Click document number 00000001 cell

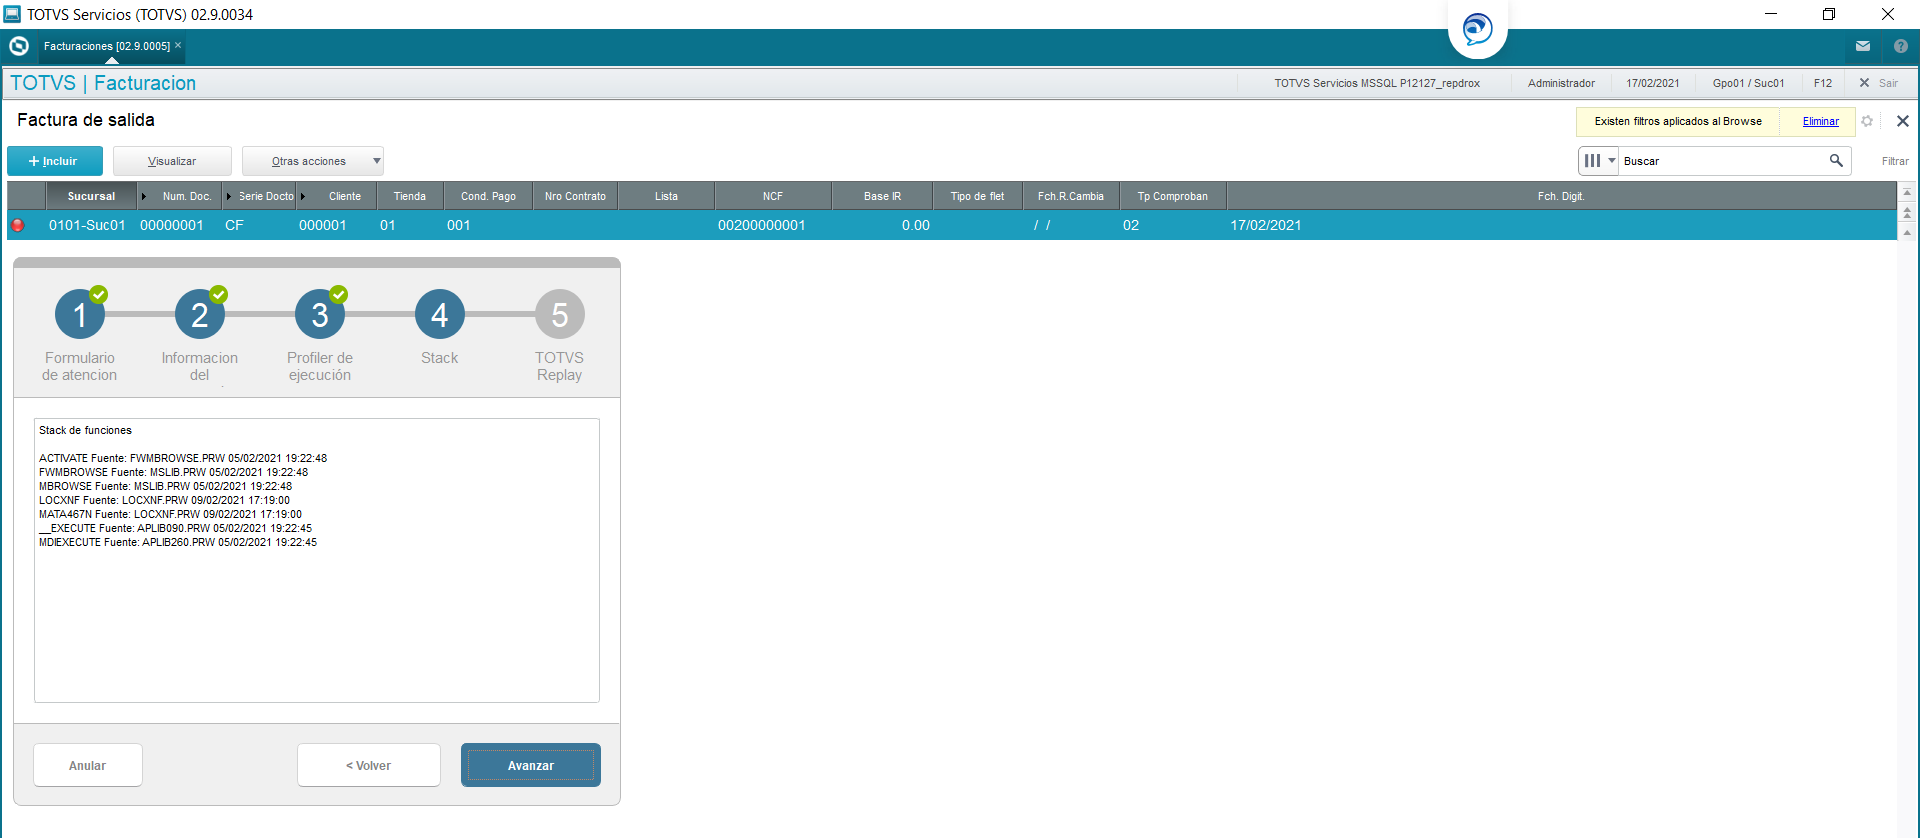171,225
